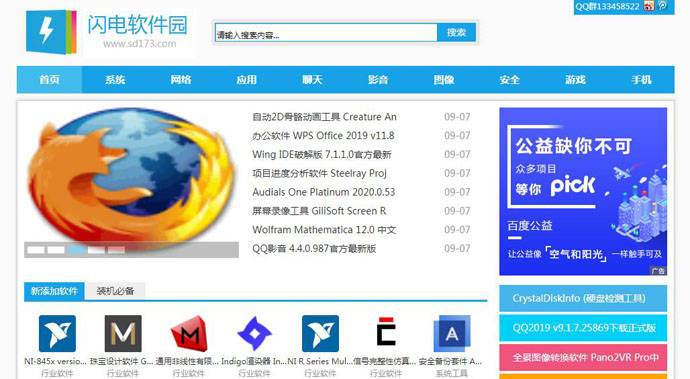Select the blue third carousel indicator
This screenshot has width=690, height=379.
coord(76,250)
